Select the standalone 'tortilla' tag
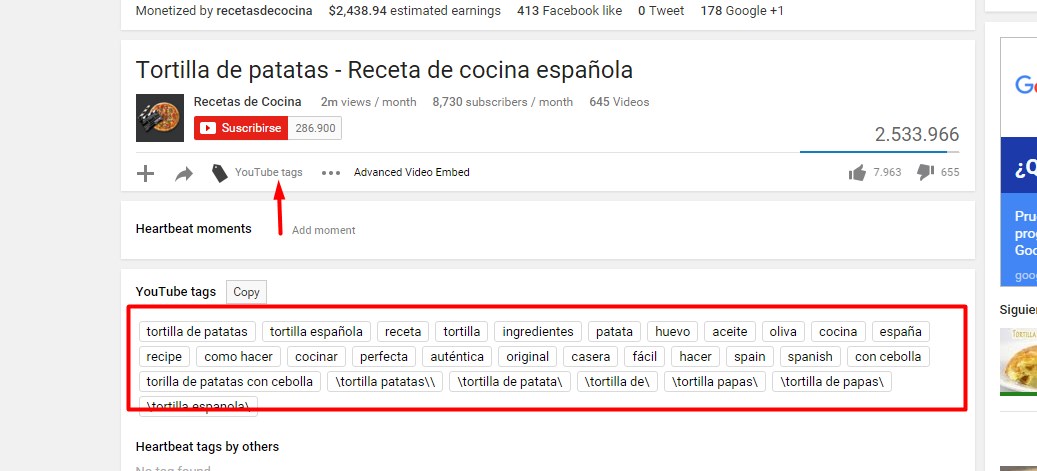 [x=462, y=331]
